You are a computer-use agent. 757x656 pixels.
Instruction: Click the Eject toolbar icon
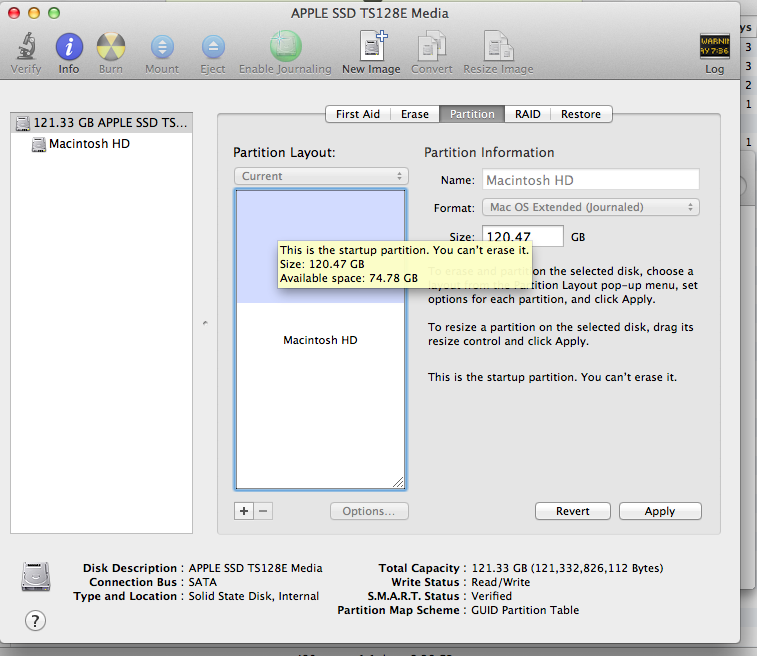pyautogui.click(x=213, y=47)
